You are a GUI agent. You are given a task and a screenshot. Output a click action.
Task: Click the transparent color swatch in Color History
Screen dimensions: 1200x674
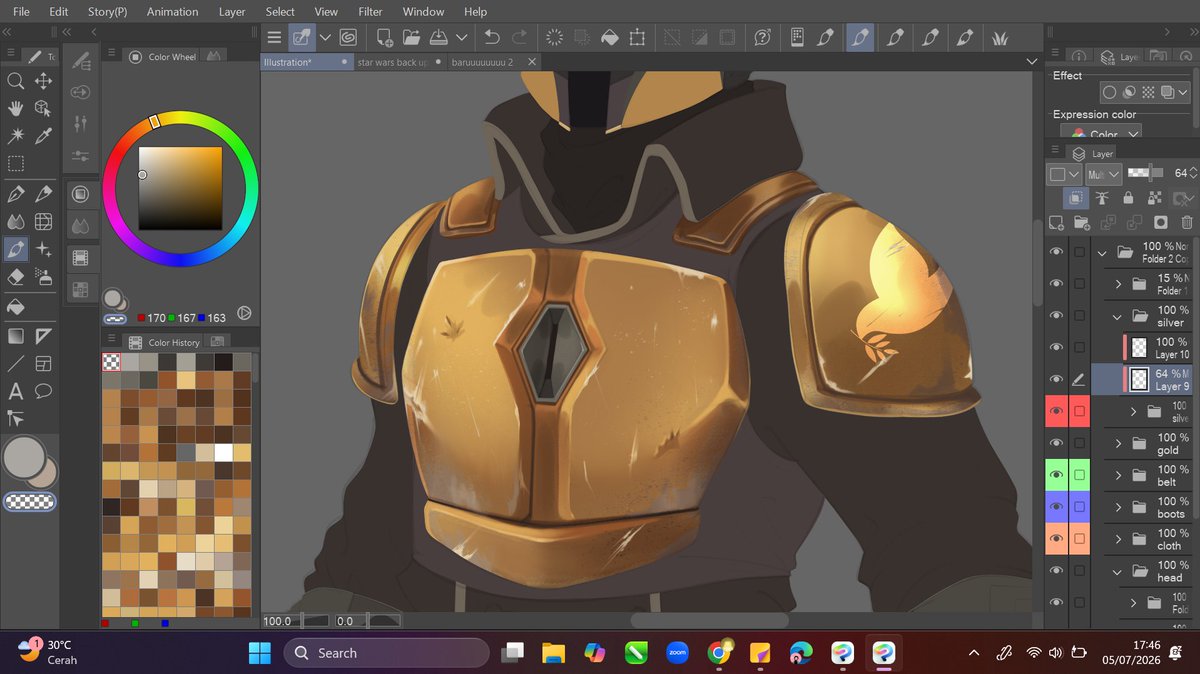pyautogui.click(x=111, y=362)
